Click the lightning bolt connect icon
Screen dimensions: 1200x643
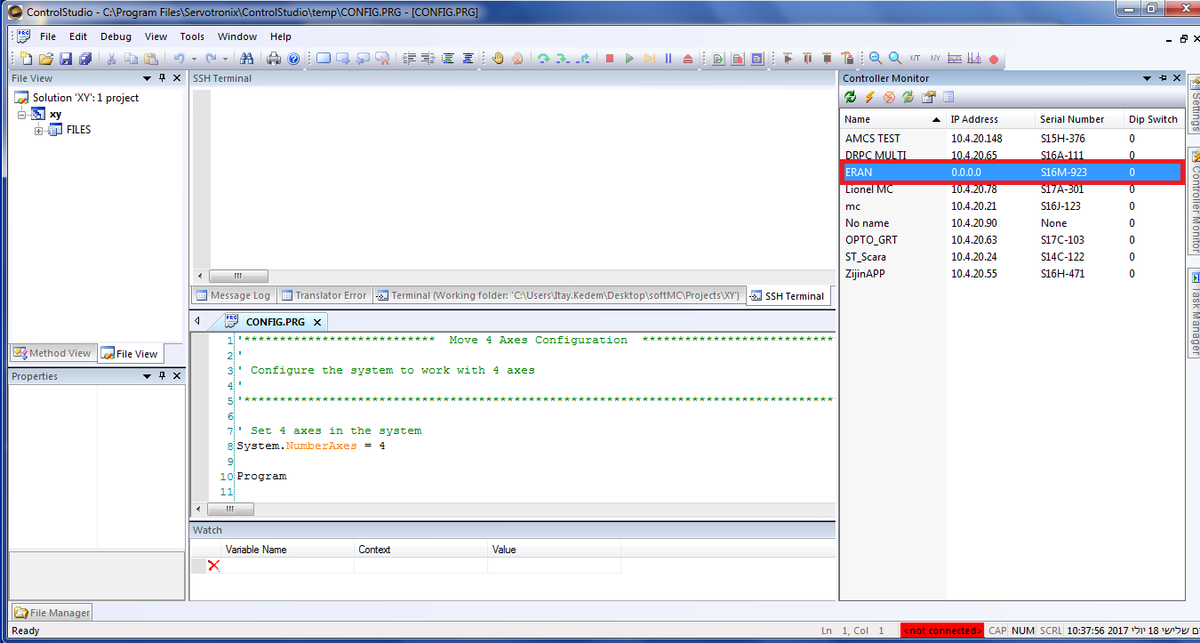click(869, 97)
